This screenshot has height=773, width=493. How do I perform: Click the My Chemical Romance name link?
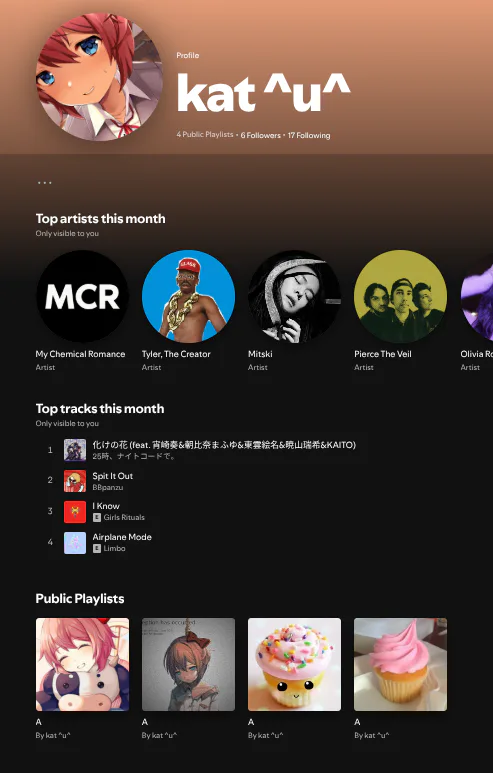(80, 354)
